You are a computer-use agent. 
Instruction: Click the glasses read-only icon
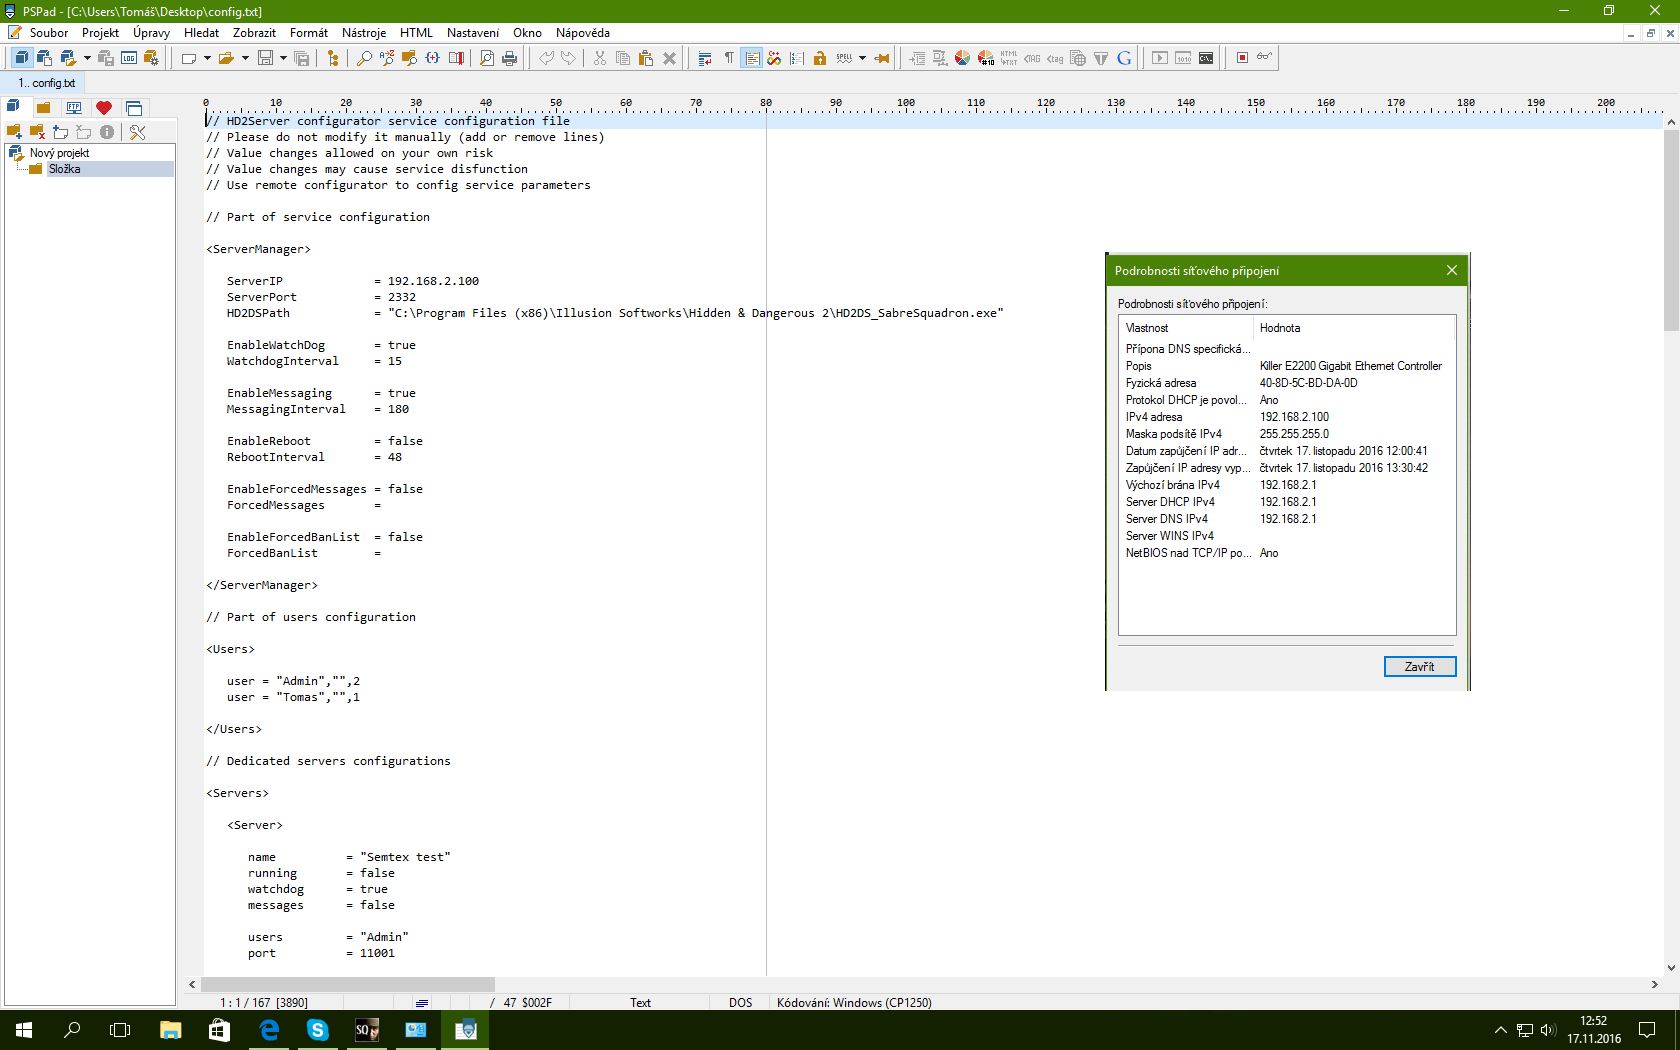(1265, 57)
